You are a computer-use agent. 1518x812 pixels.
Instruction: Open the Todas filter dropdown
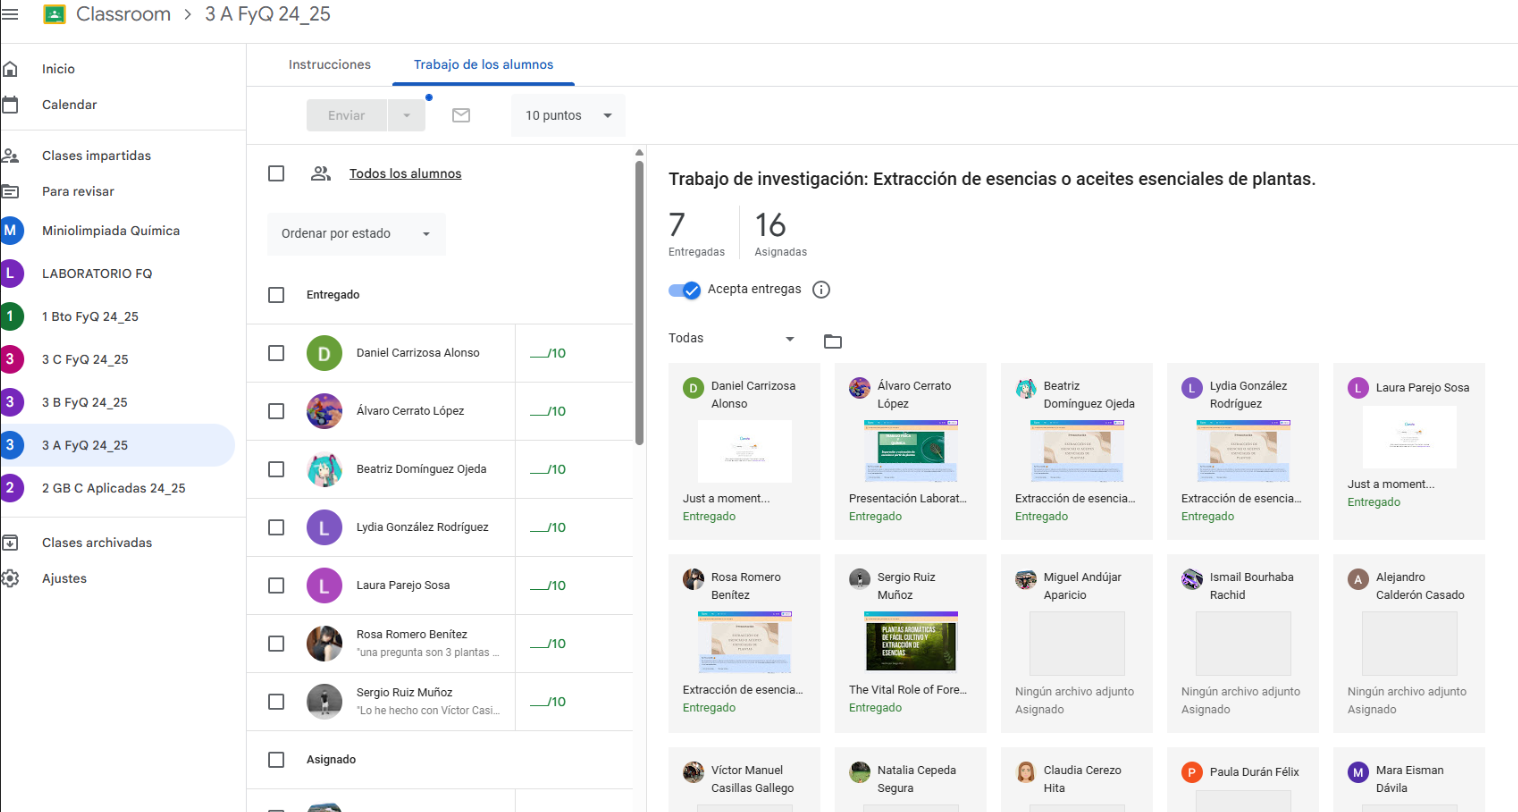[732, 339]
